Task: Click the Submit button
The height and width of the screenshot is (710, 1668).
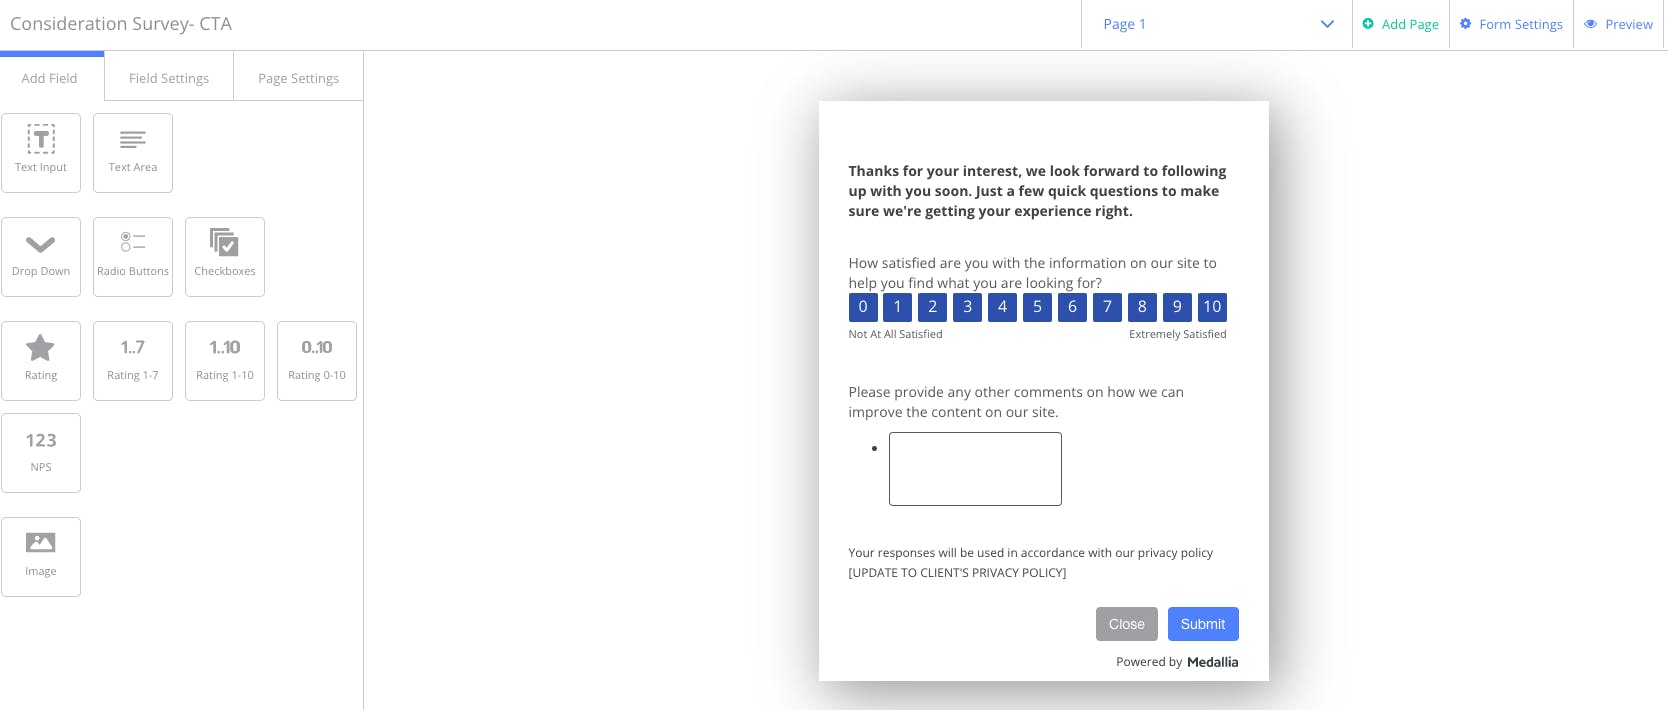Action: tap(1203, 624)
